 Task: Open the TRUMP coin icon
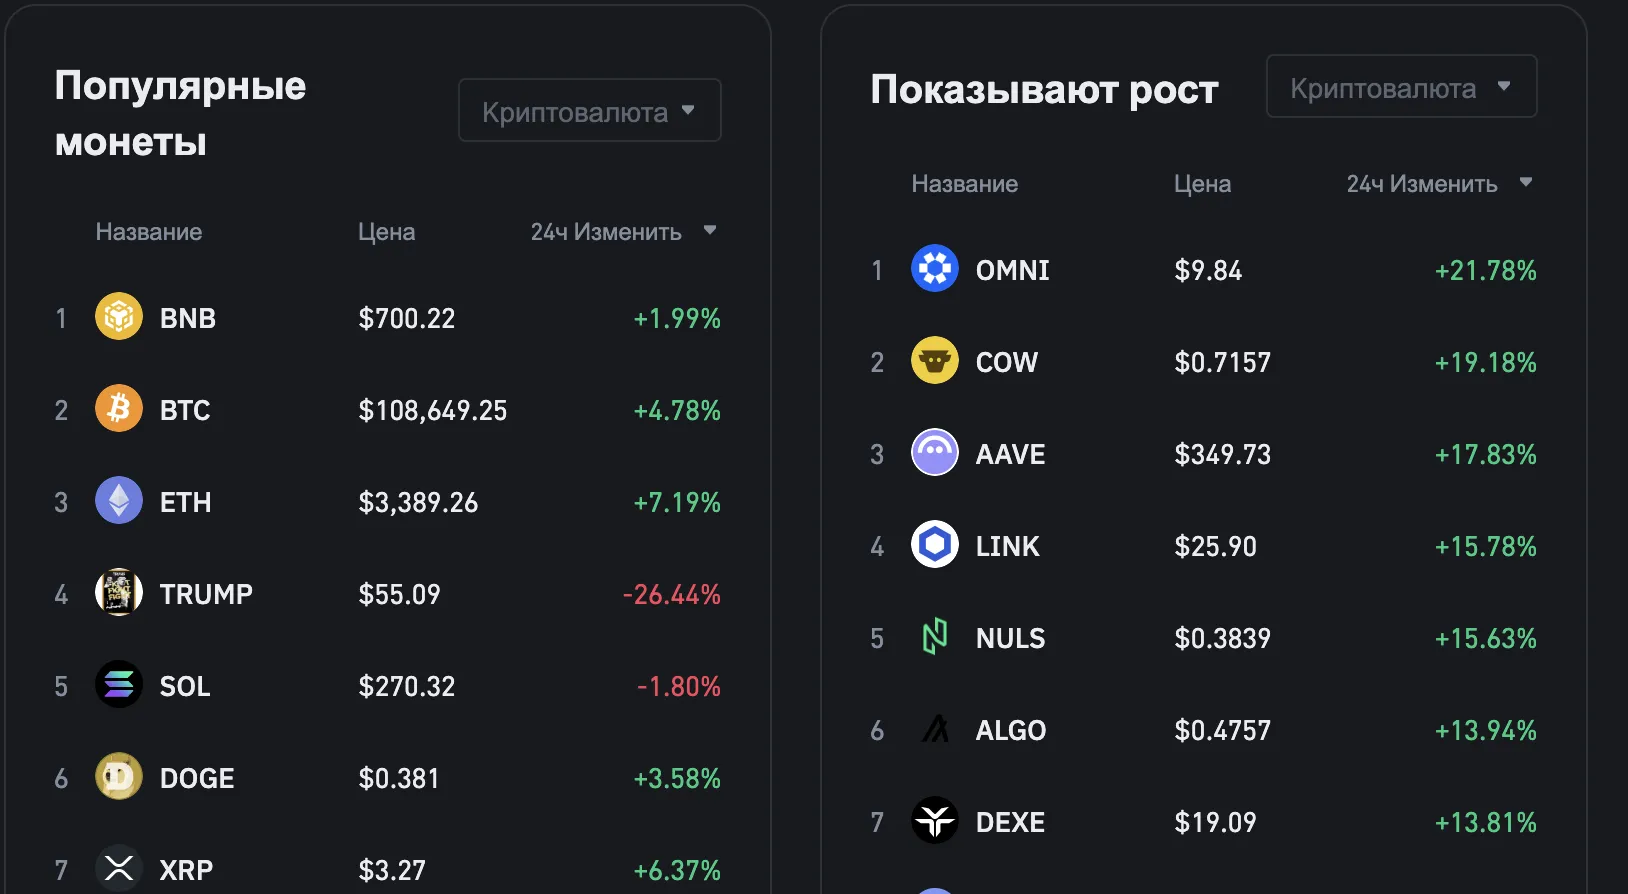[119, 593]
